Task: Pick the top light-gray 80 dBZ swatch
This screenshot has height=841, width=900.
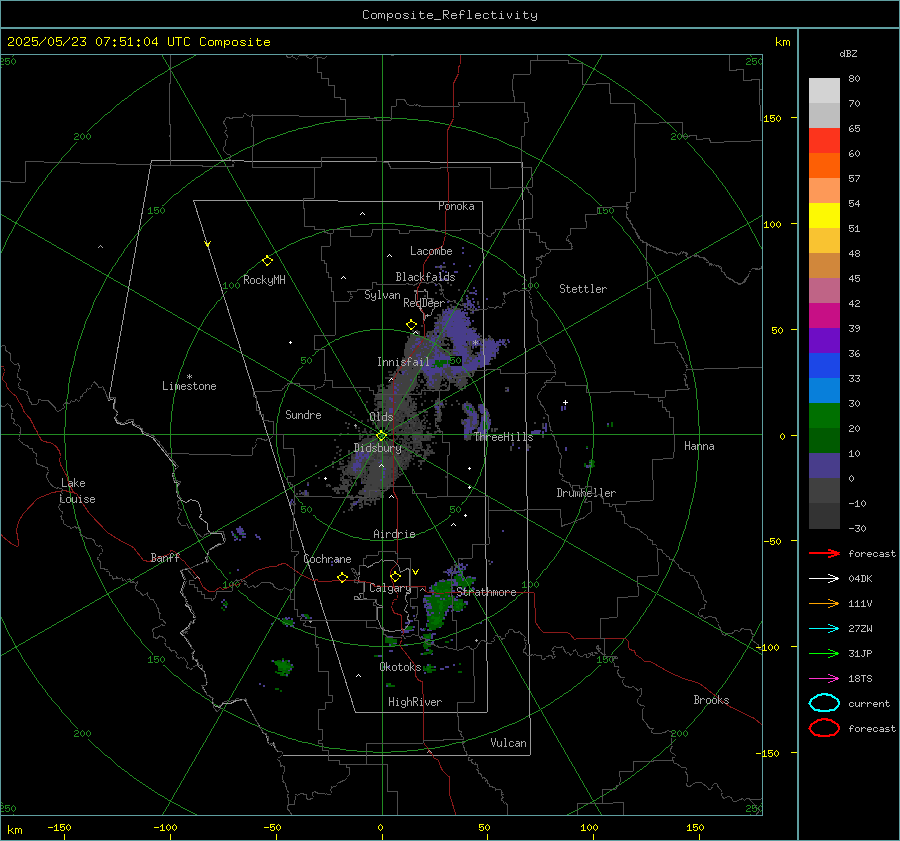Action: point(824,91)
